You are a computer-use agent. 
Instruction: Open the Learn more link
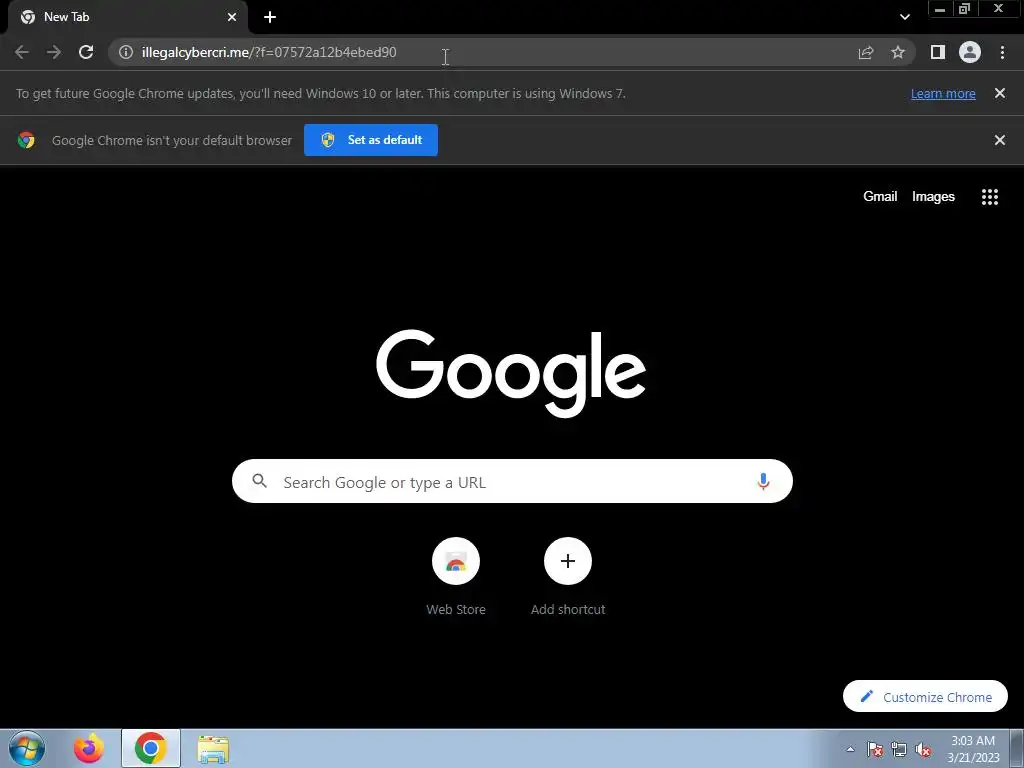pos(943,93)
